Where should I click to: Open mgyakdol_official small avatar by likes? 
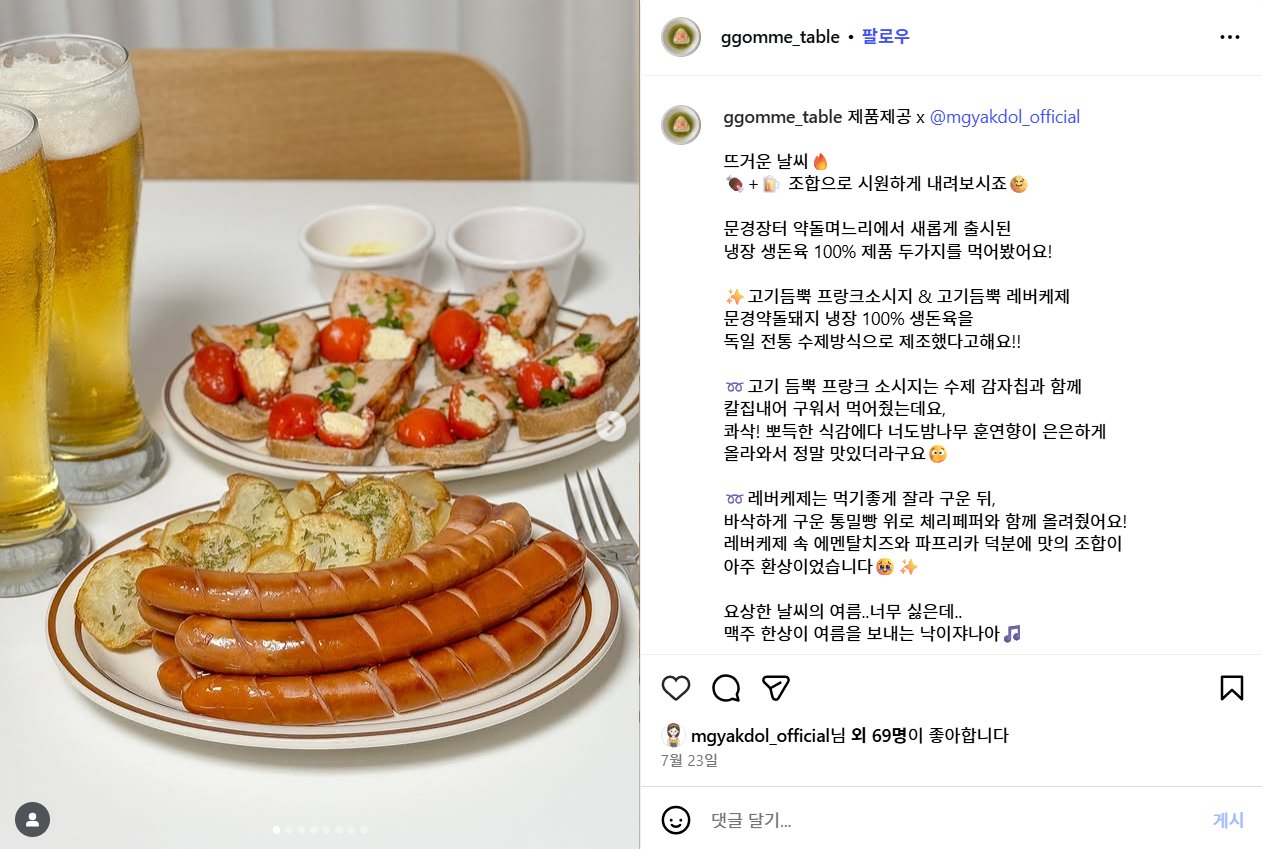pyautogui.click(x=674, y=736)
